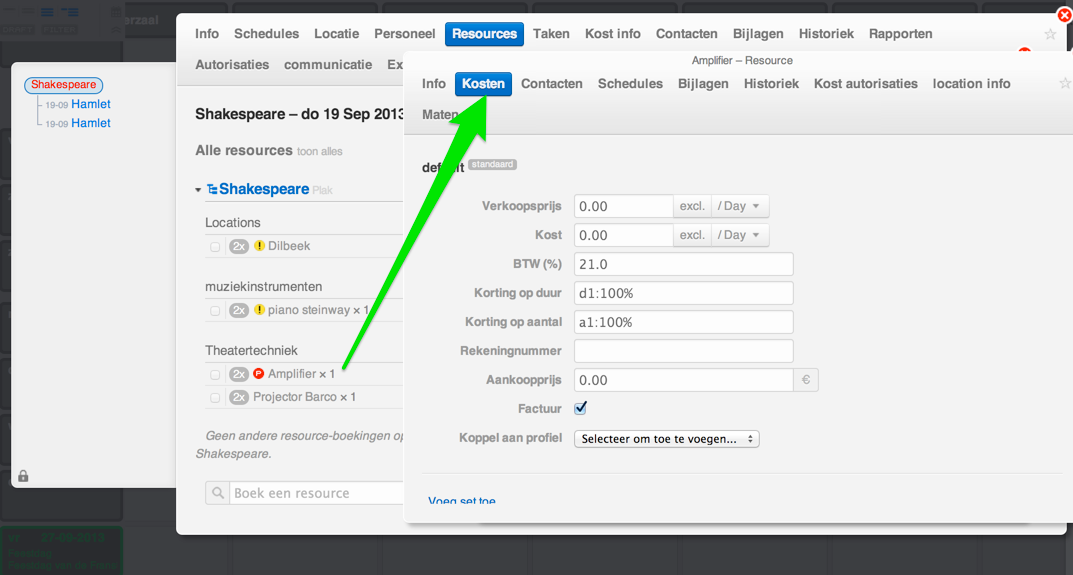Viewport: 1073px width, 575px height.
Task: Click the Hamlet link in the tree
Action: point(90,104)
